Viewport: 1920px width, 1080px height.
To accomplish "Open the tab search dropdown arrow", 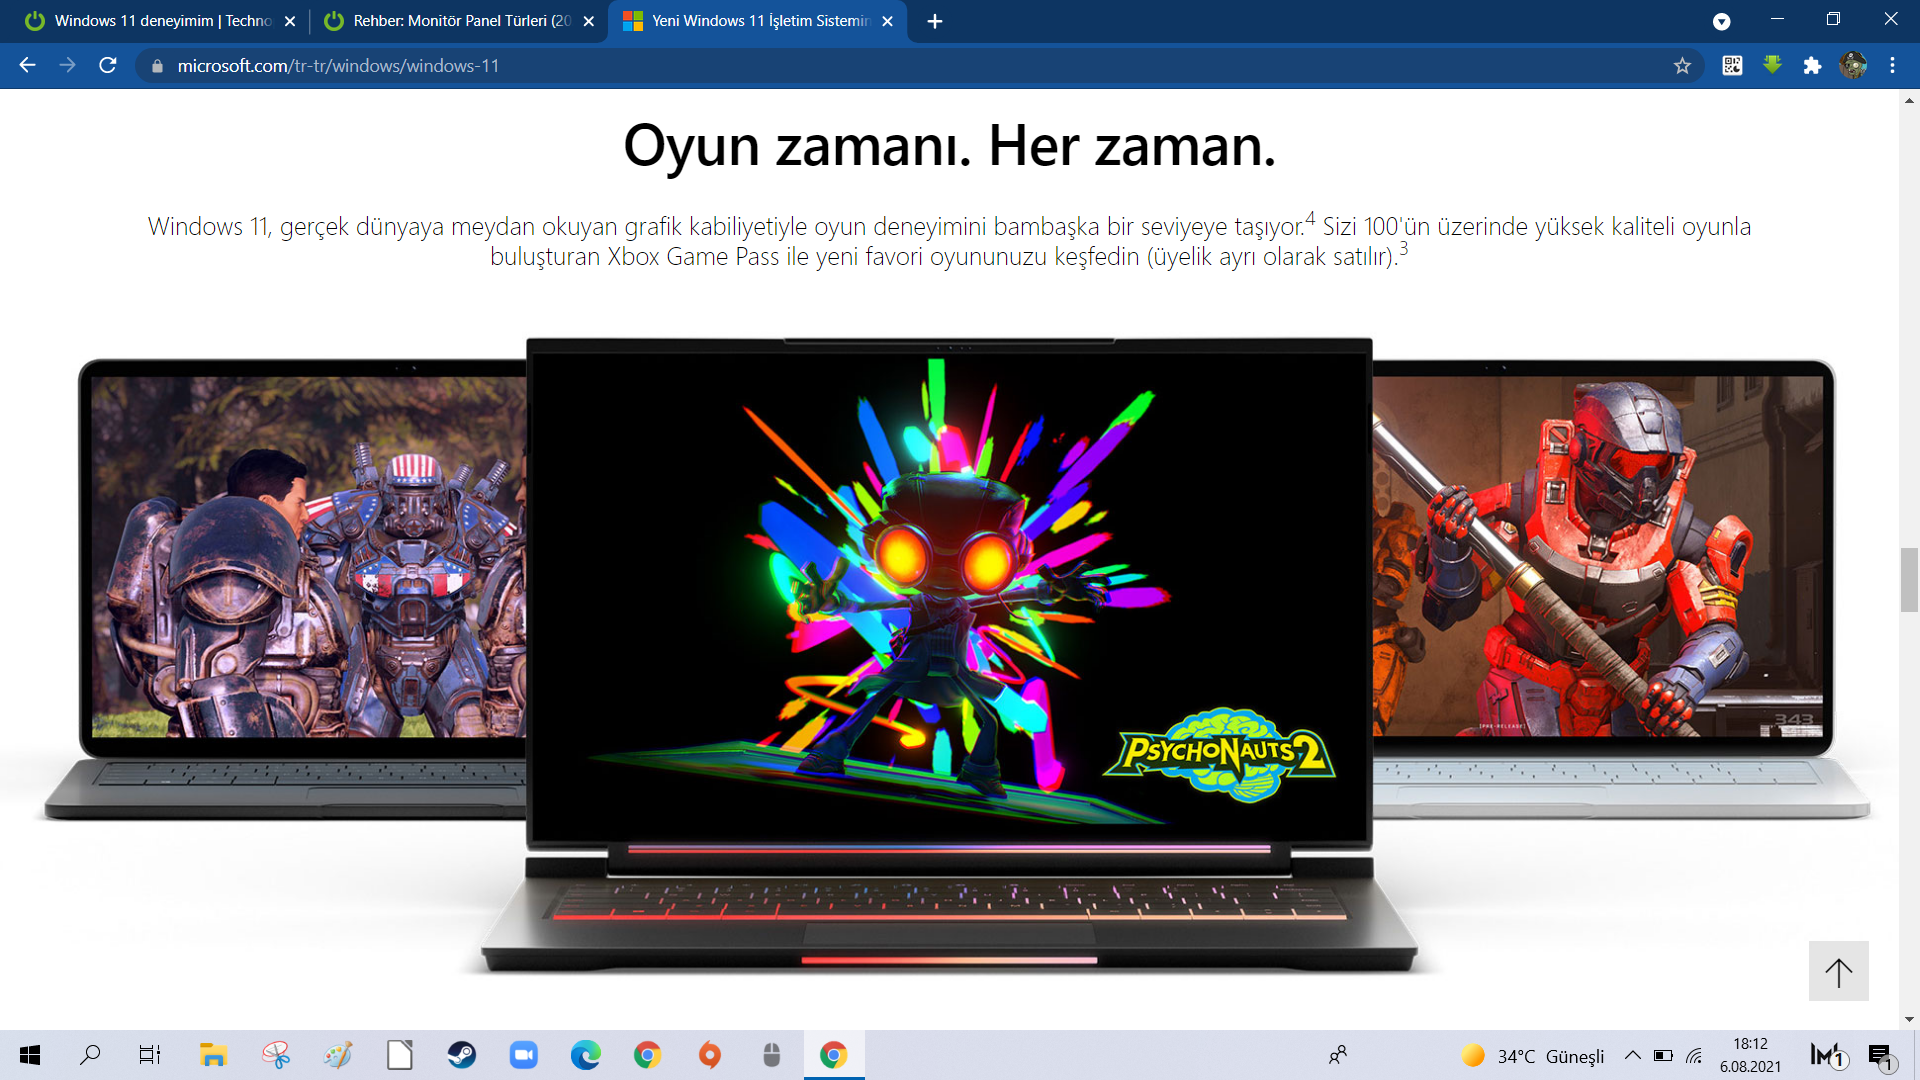I will tap(1721, 21).
